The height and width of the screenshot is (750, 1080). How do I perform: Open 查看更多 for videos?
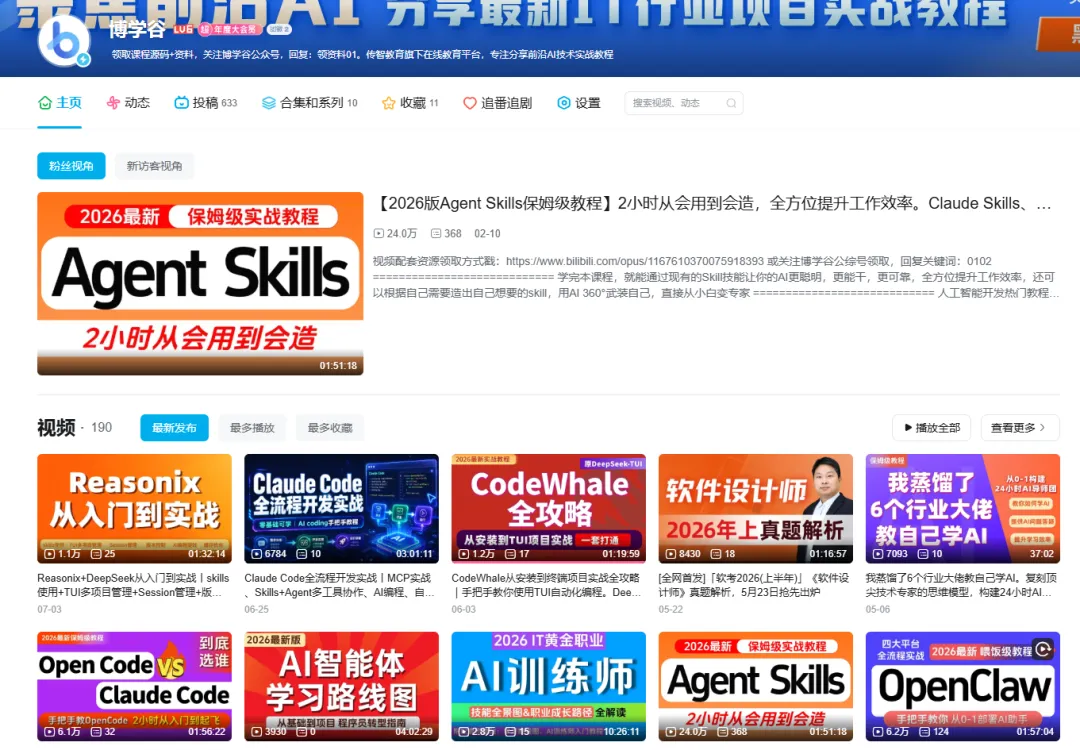pos(1020,428)
